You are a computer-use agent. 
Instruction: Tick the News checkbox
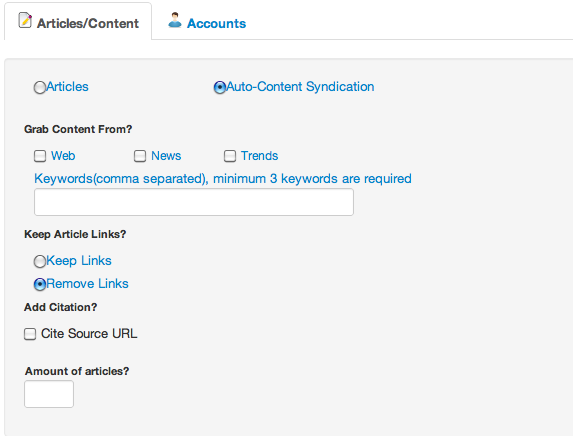[x=140, y=156]
